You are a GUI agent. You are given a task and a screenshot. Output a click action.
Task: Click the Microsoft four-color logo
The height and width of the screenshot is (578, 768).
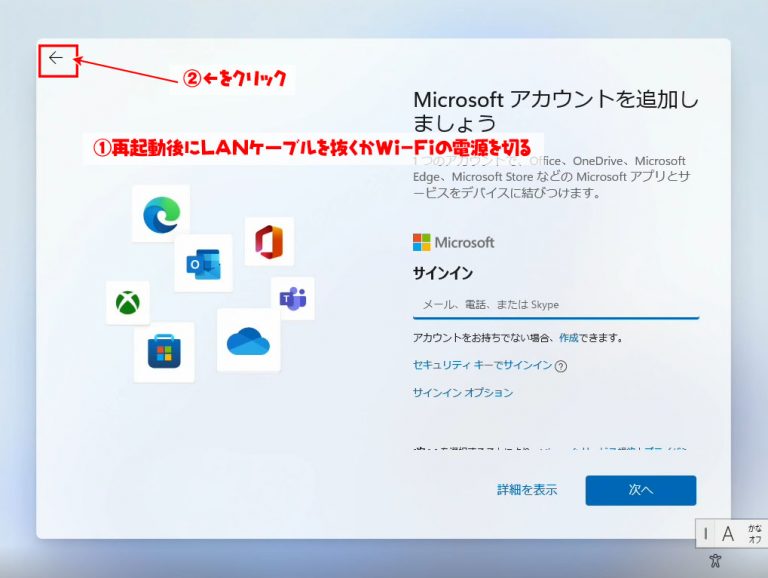(421, 242)
